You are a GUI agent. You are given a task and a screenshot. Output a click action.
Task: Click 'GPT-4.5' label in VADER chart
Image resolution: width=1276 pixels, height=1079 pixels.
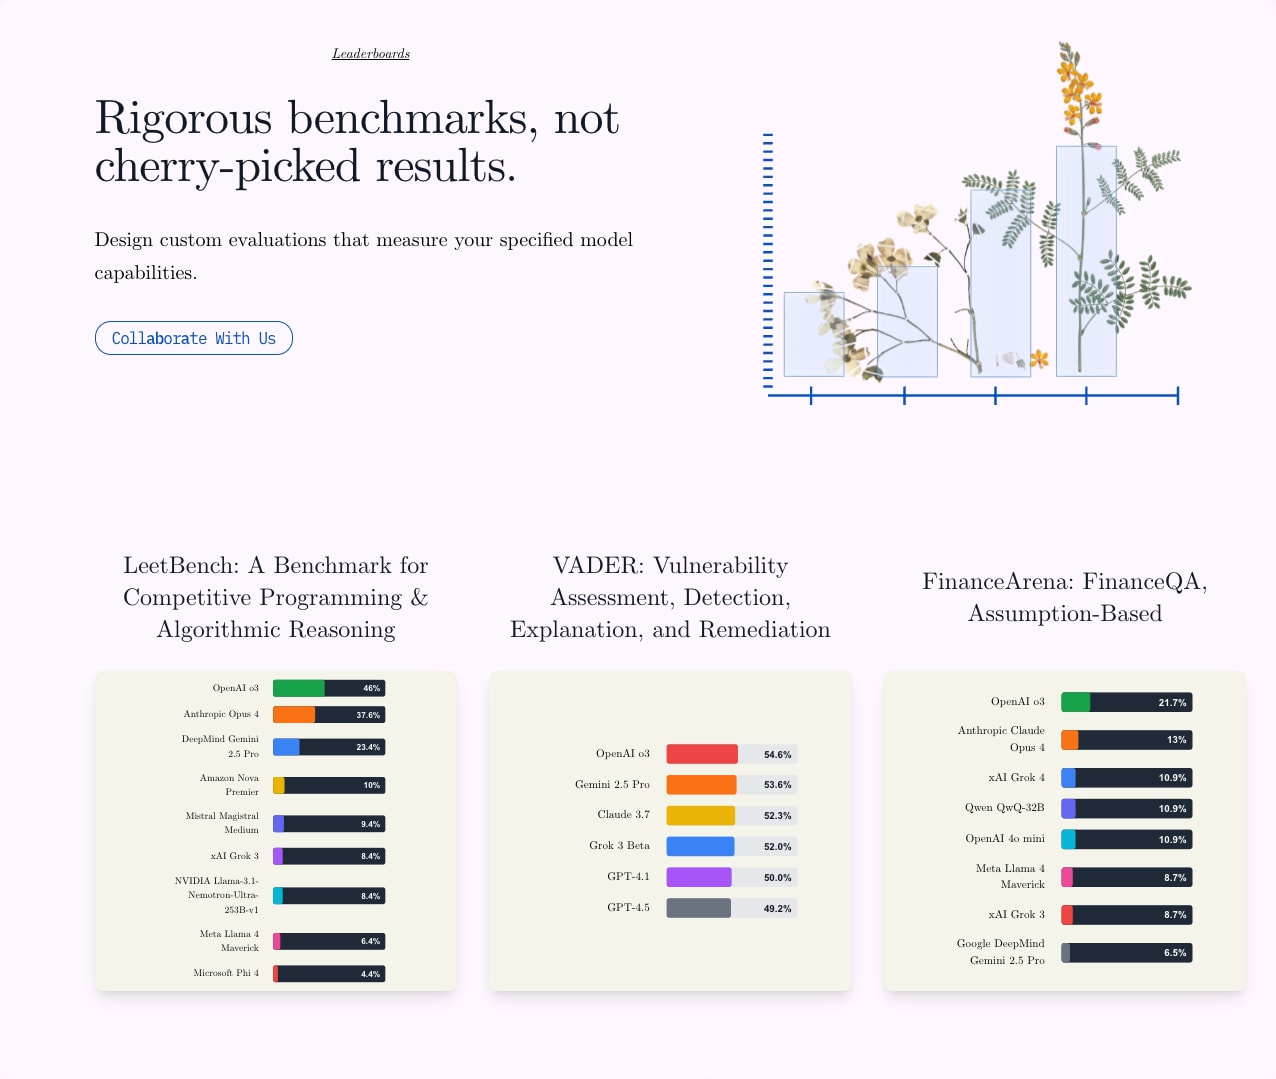pos(628,908)
